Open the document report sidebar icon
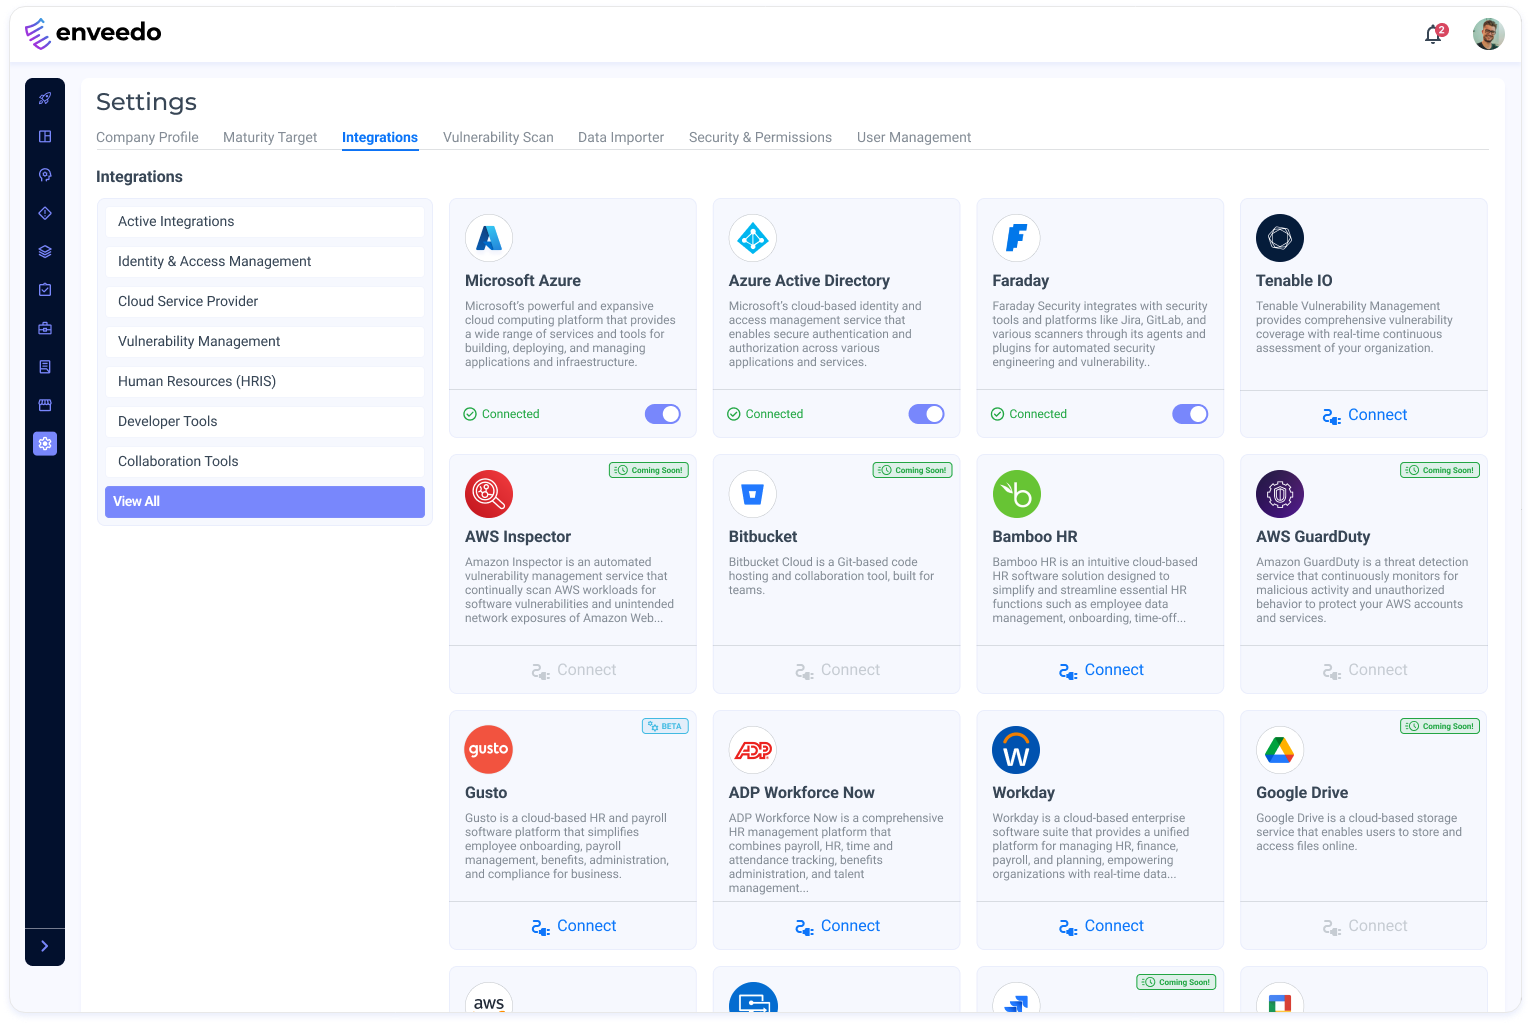The height and width of the screenshot is (1025, 1531). point(45,367)
